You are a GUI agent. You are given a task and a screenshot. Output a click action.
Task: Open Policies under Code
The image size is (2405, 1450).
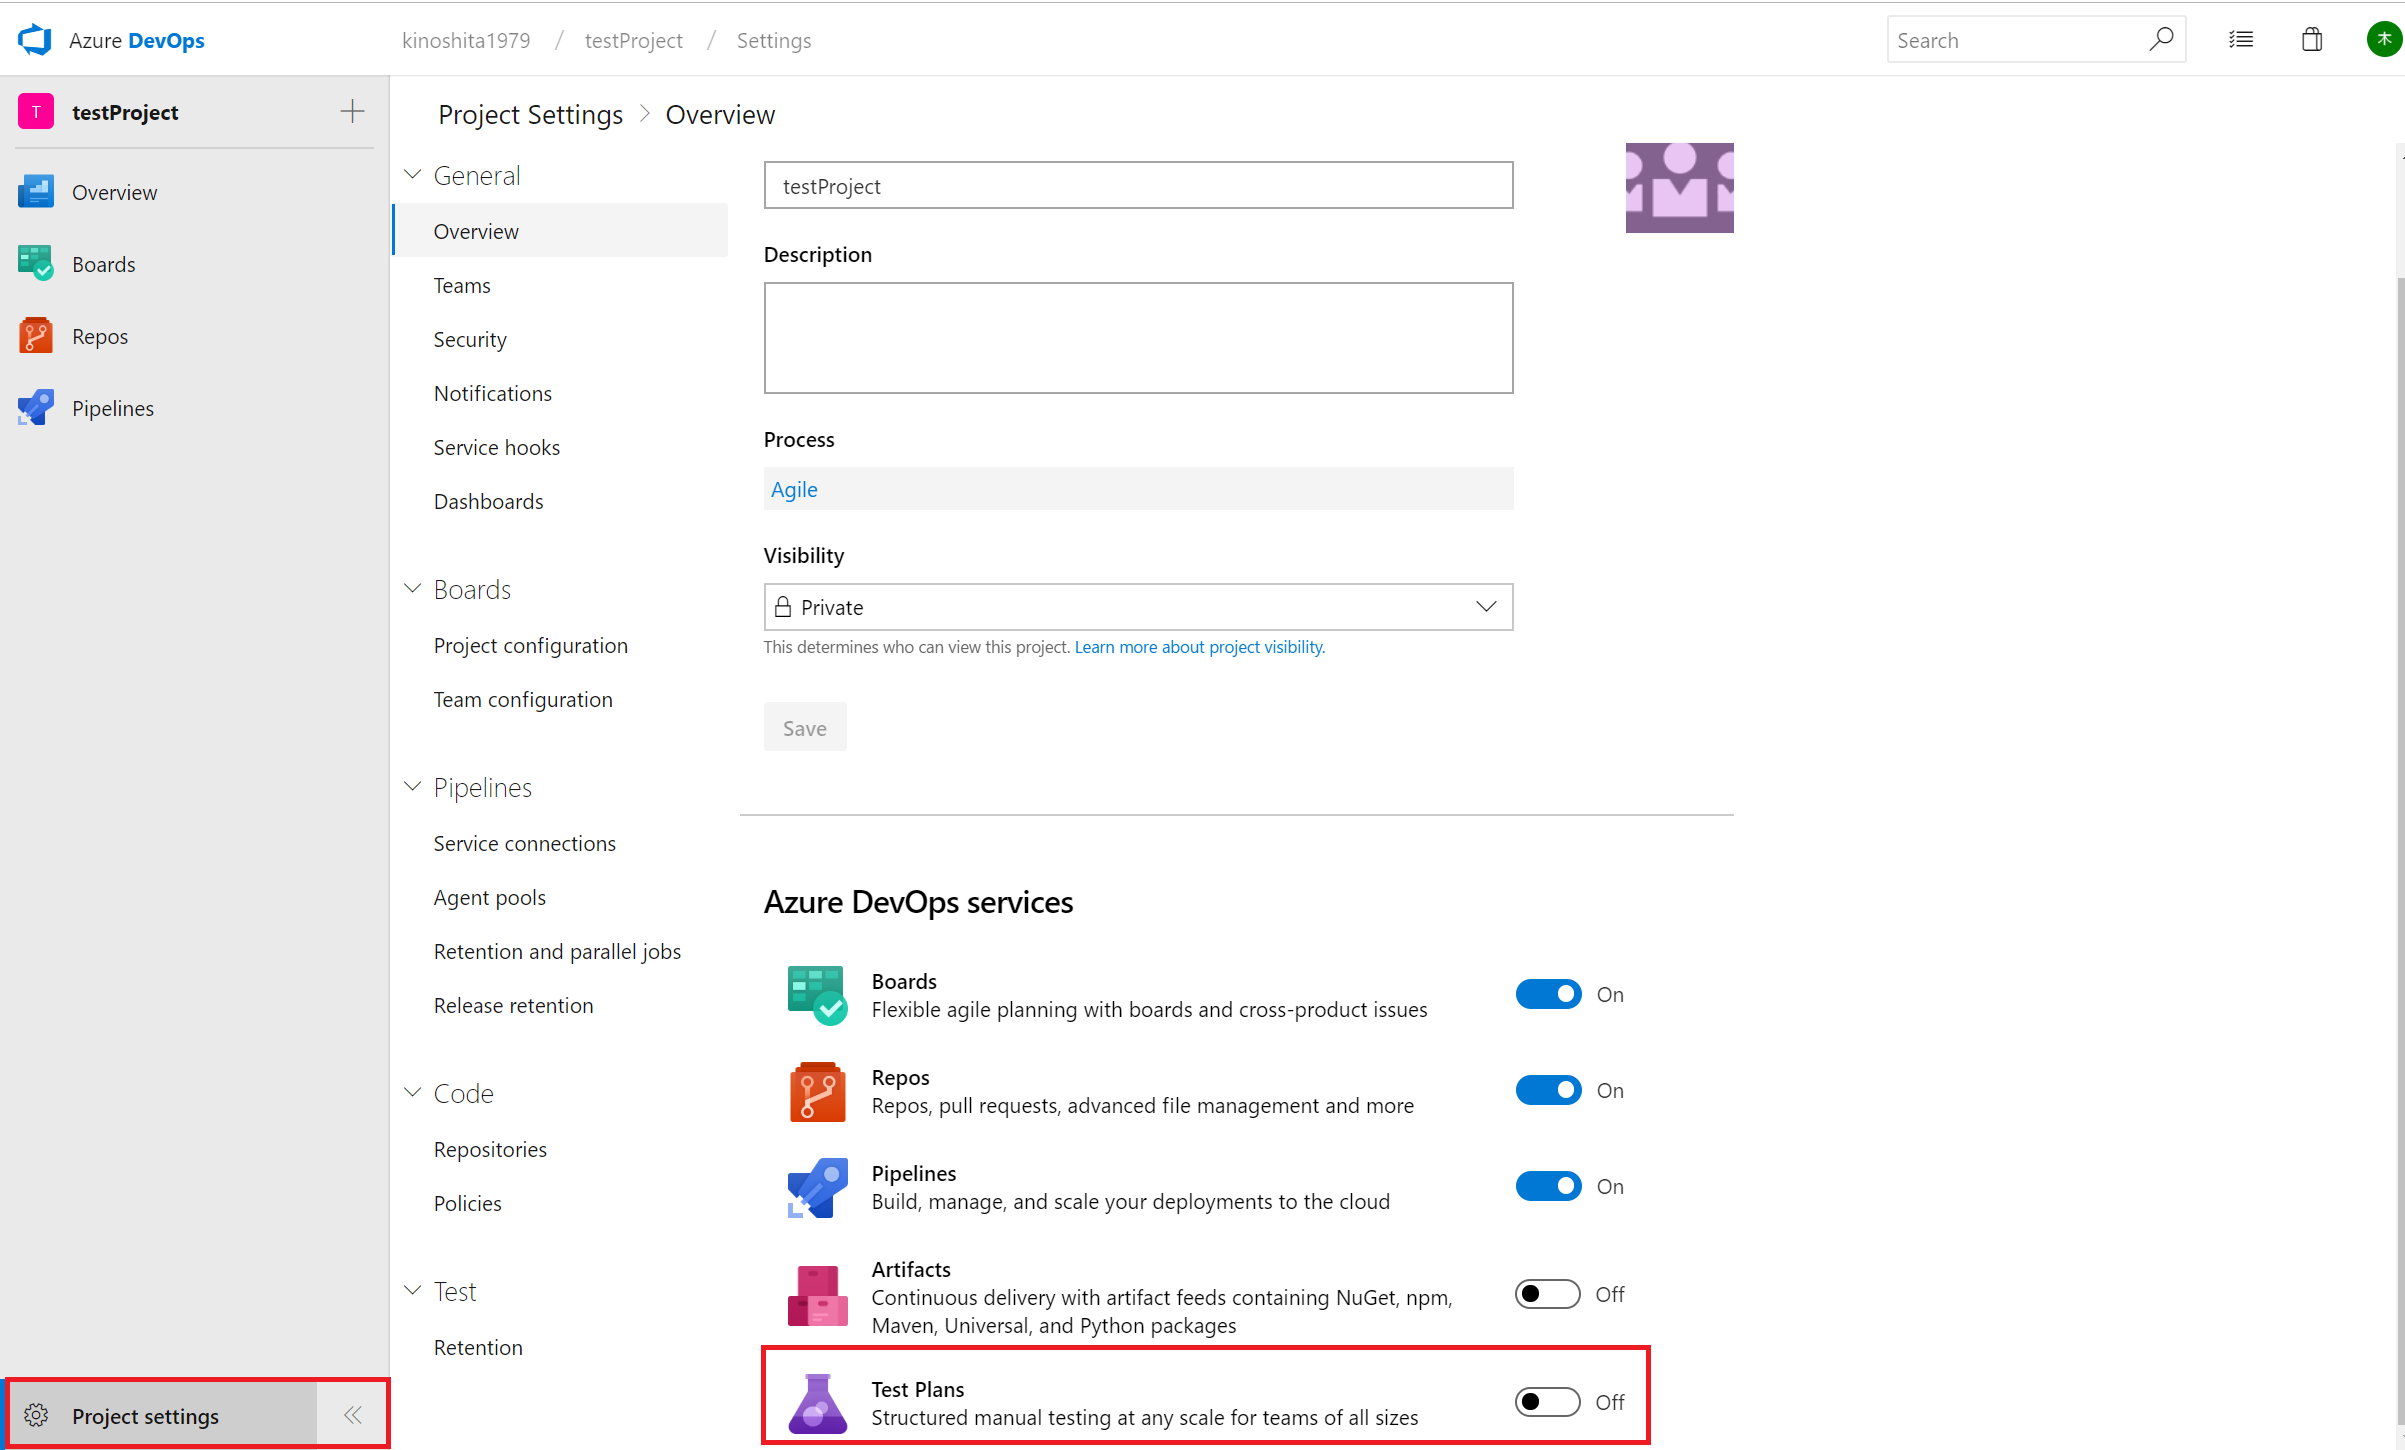(x=467, y=1203)
